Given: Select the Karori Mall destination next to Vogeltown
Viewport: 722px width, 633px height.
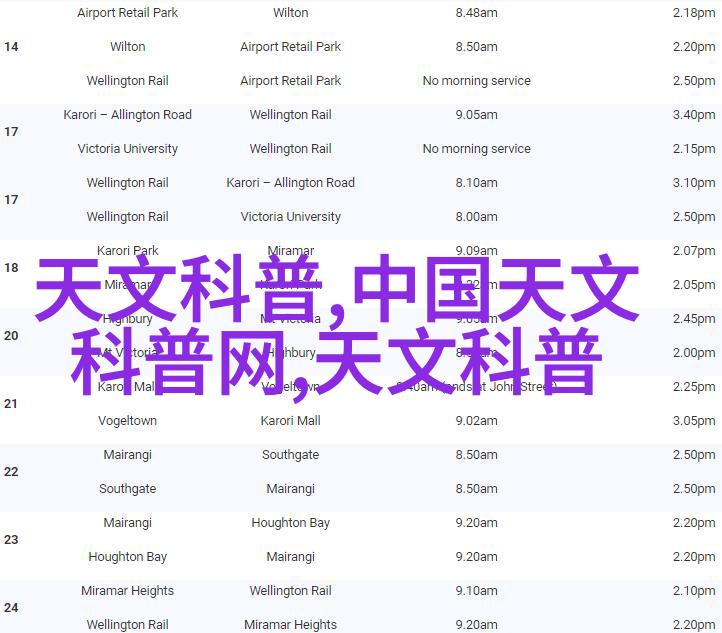Looking at the screenshot, I should click(290, 421).
